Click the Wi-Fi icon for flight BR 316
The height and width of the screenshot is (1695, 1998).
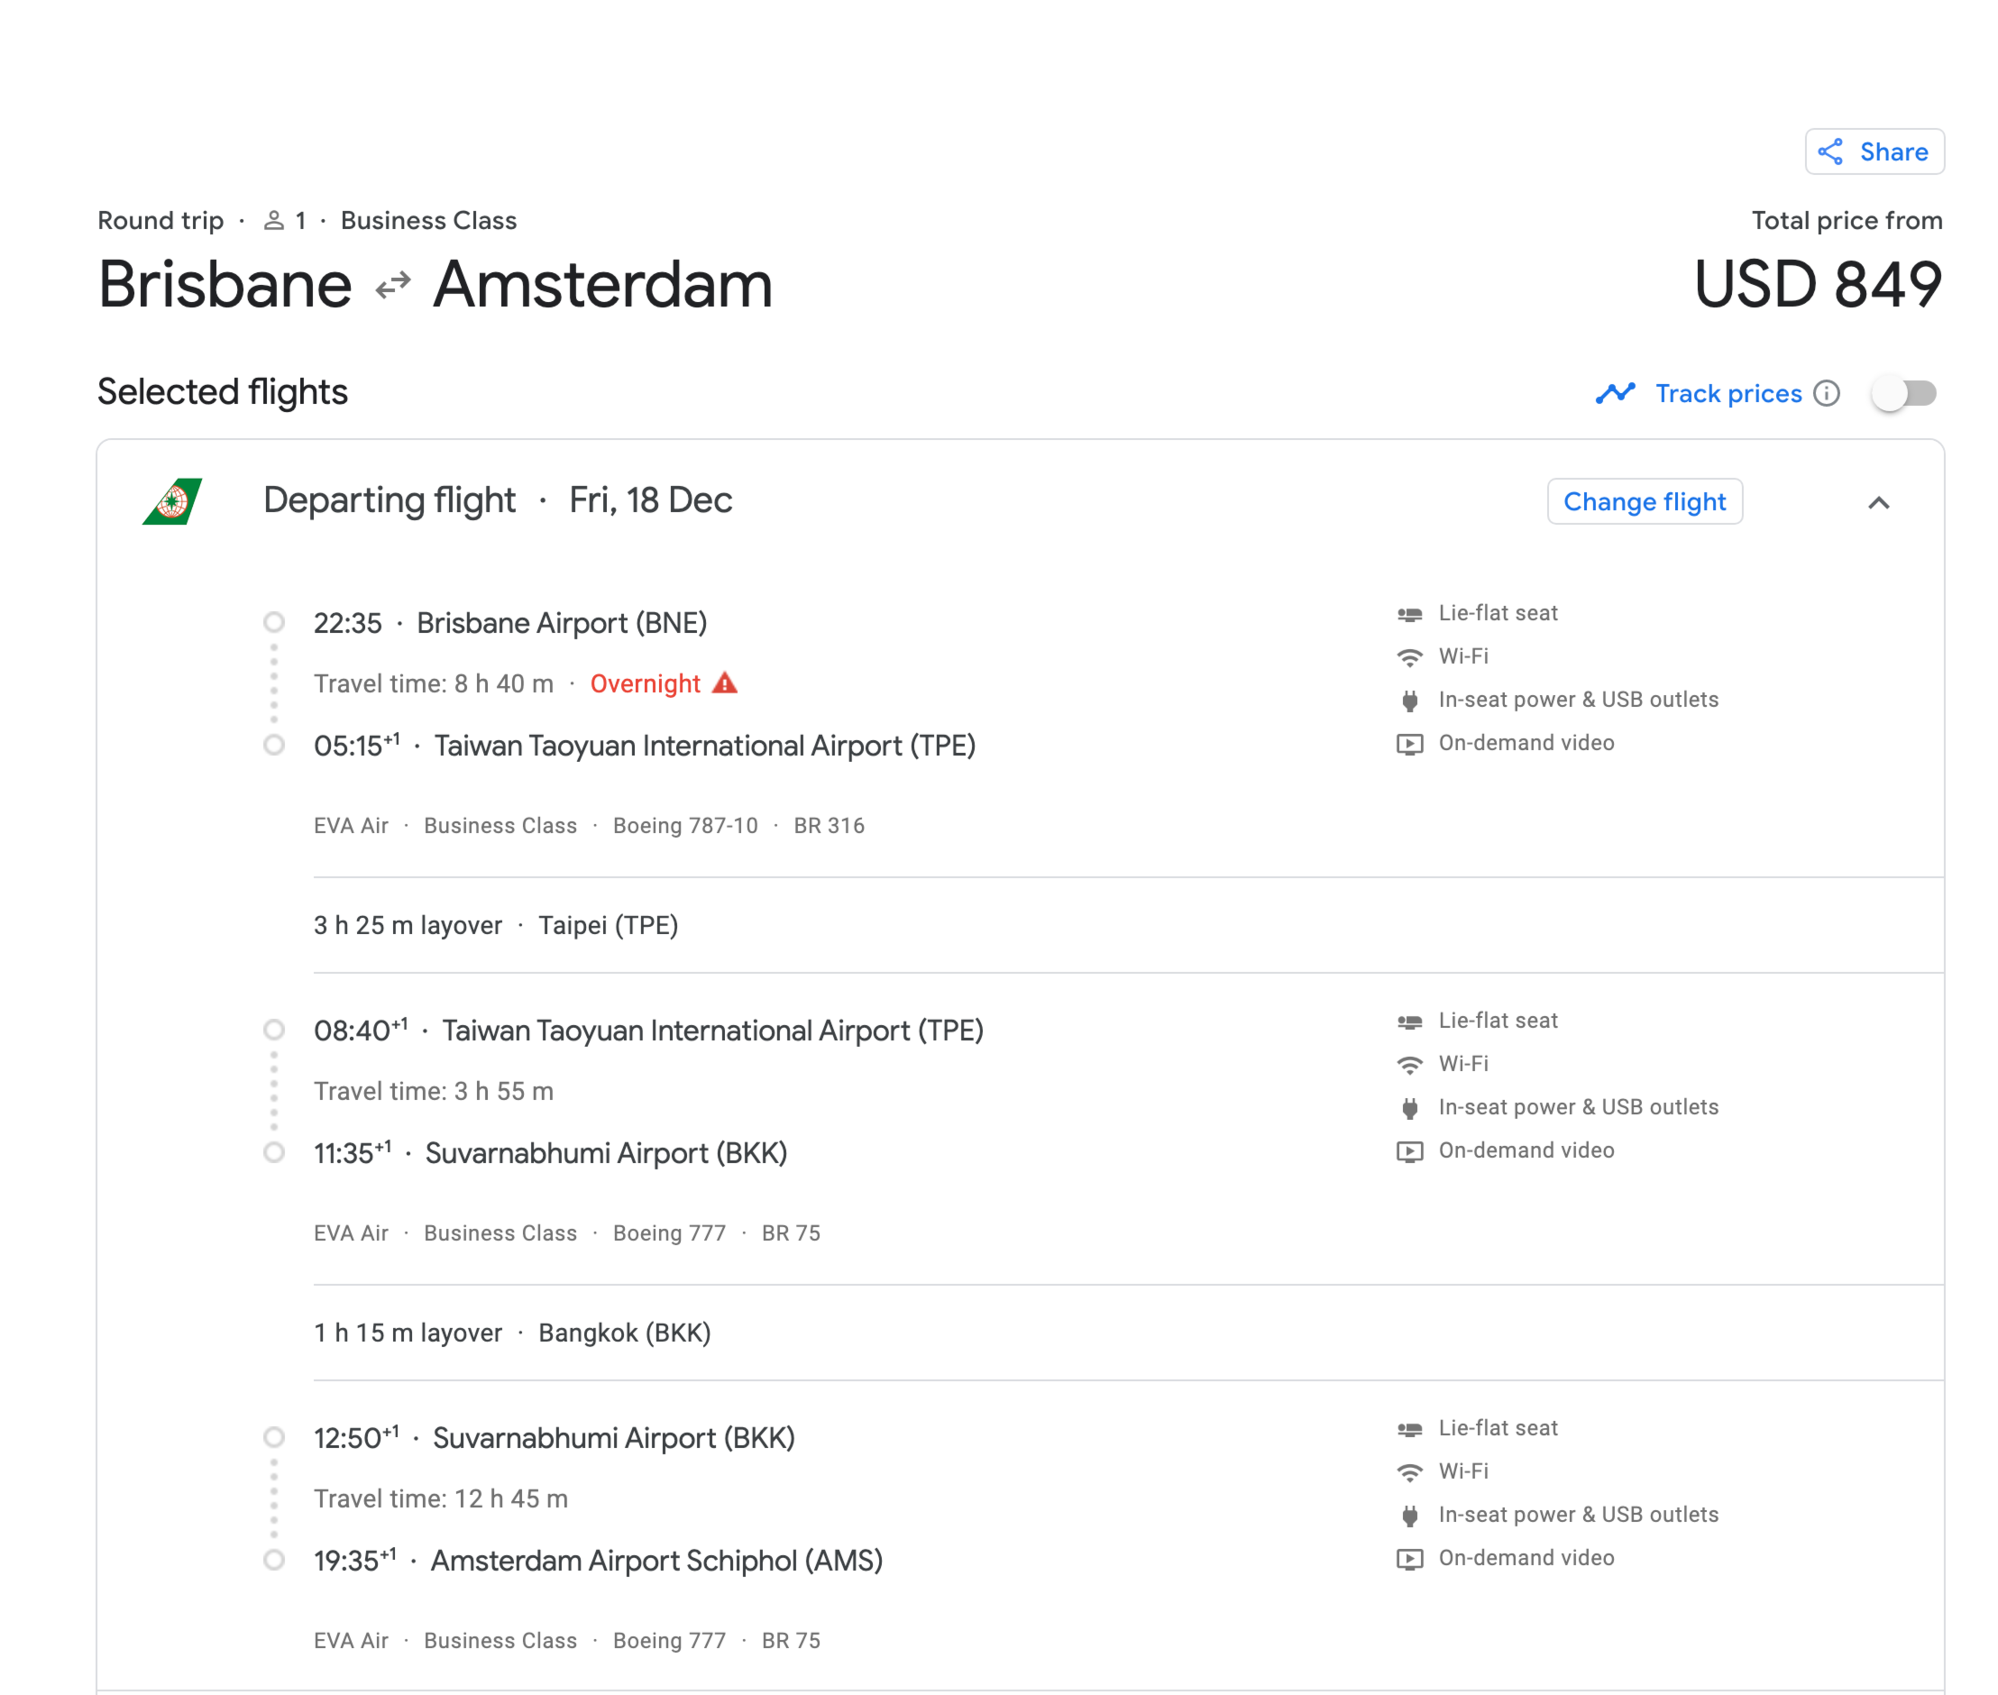pyautogui.click(x=1409, y=657)
